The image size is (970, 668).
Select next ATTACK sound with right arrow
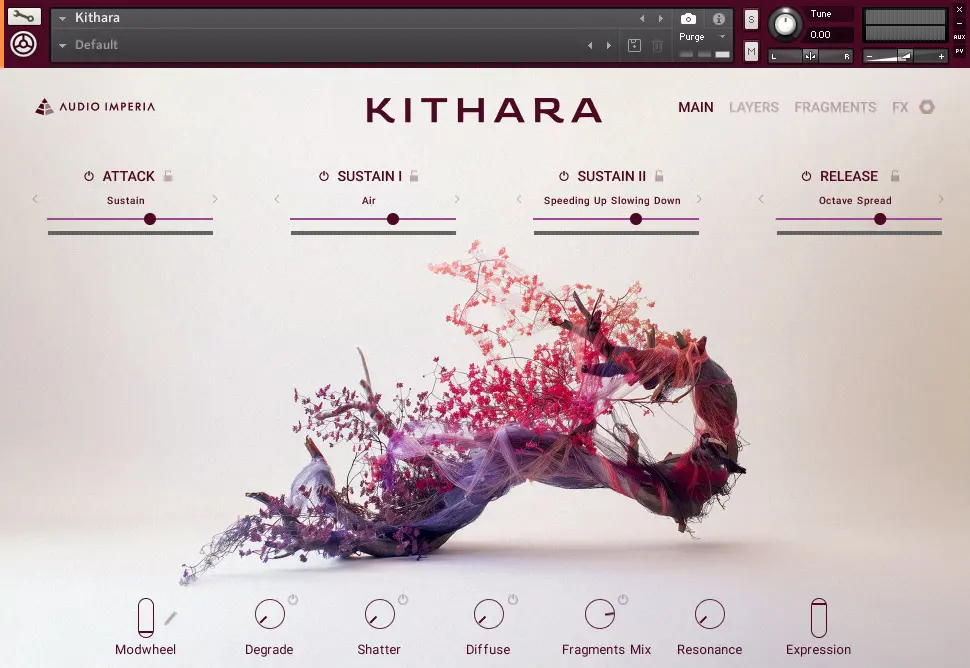(215, 199)
